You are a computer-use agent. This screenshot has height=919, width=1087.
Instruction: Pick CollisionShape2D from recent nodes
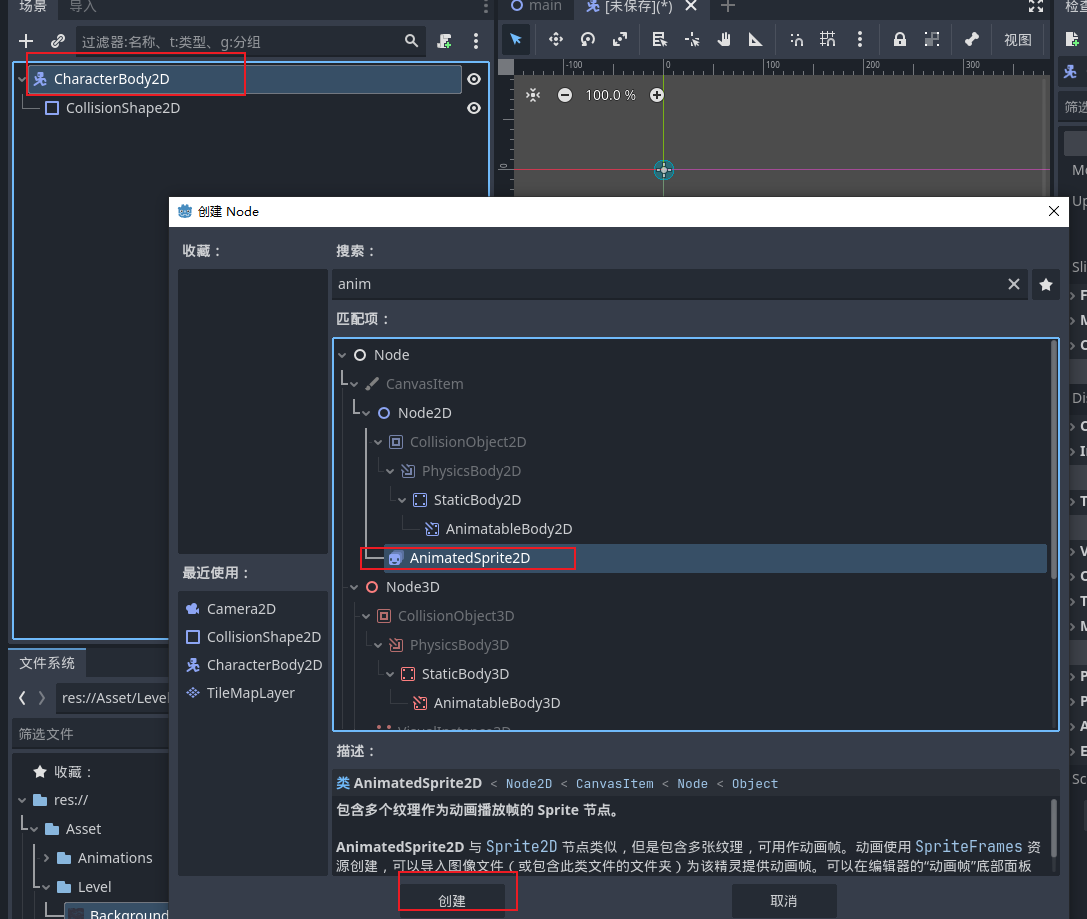coord(263,637)
